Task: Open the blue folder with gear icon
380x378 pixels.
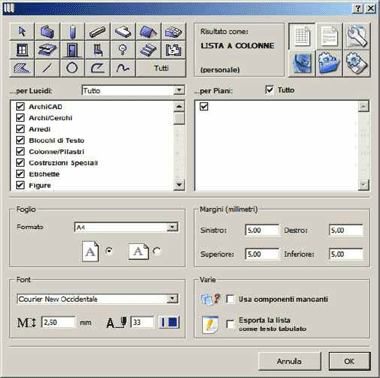Action: point(329,64)
